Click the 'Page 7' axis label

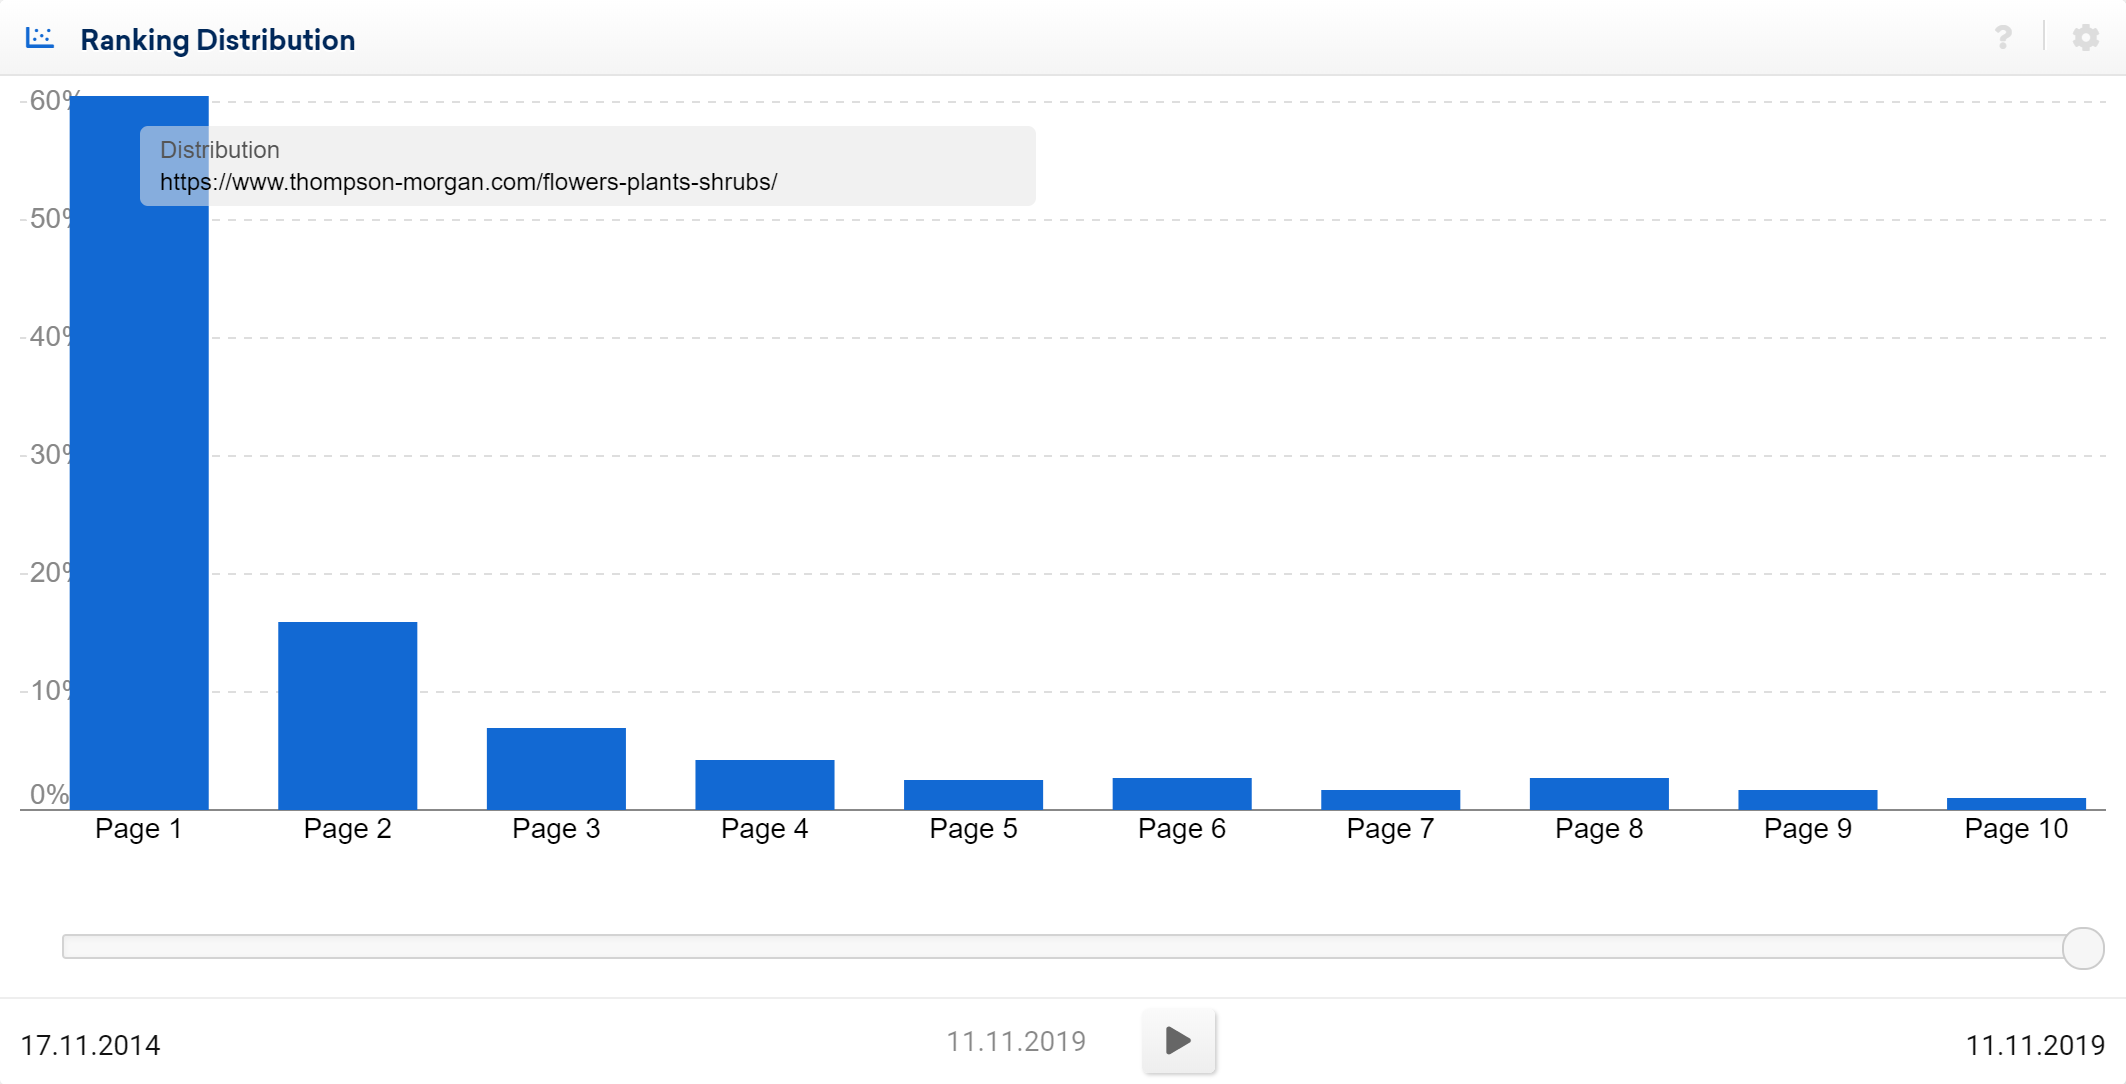[x=1390, y=829]
